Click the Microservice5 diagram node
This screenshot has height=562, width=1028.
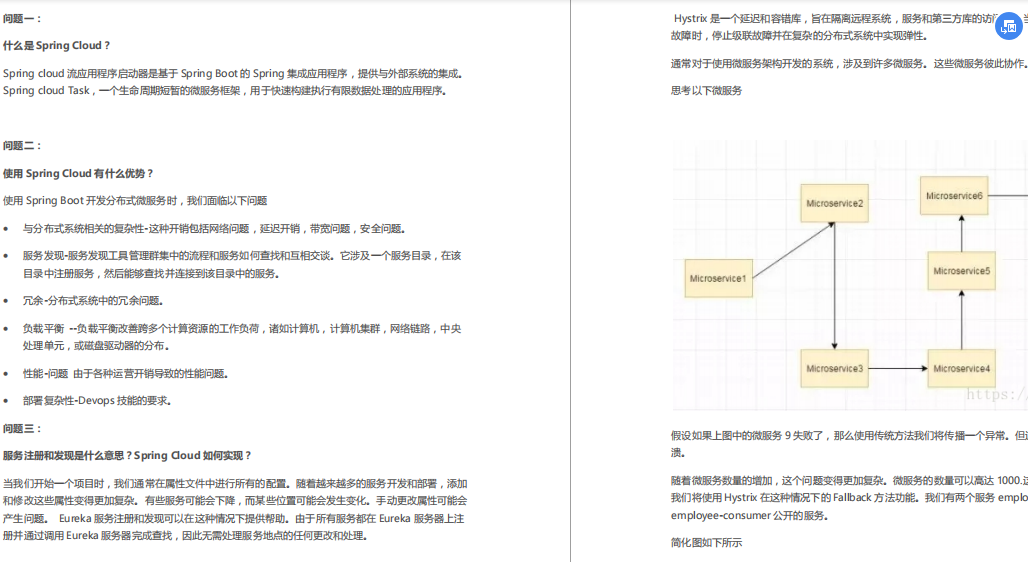click(962, 271)
